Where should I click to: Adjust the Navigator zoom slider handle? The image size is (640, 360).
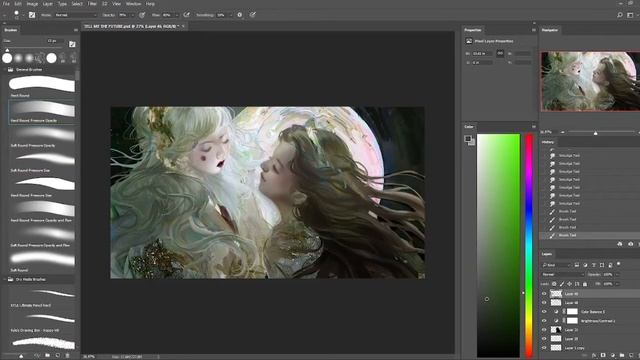596,133
